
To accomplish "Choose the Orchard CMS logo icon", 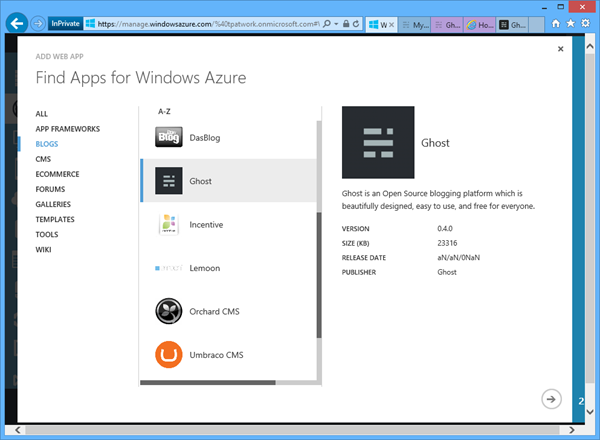I will (168, 312).
